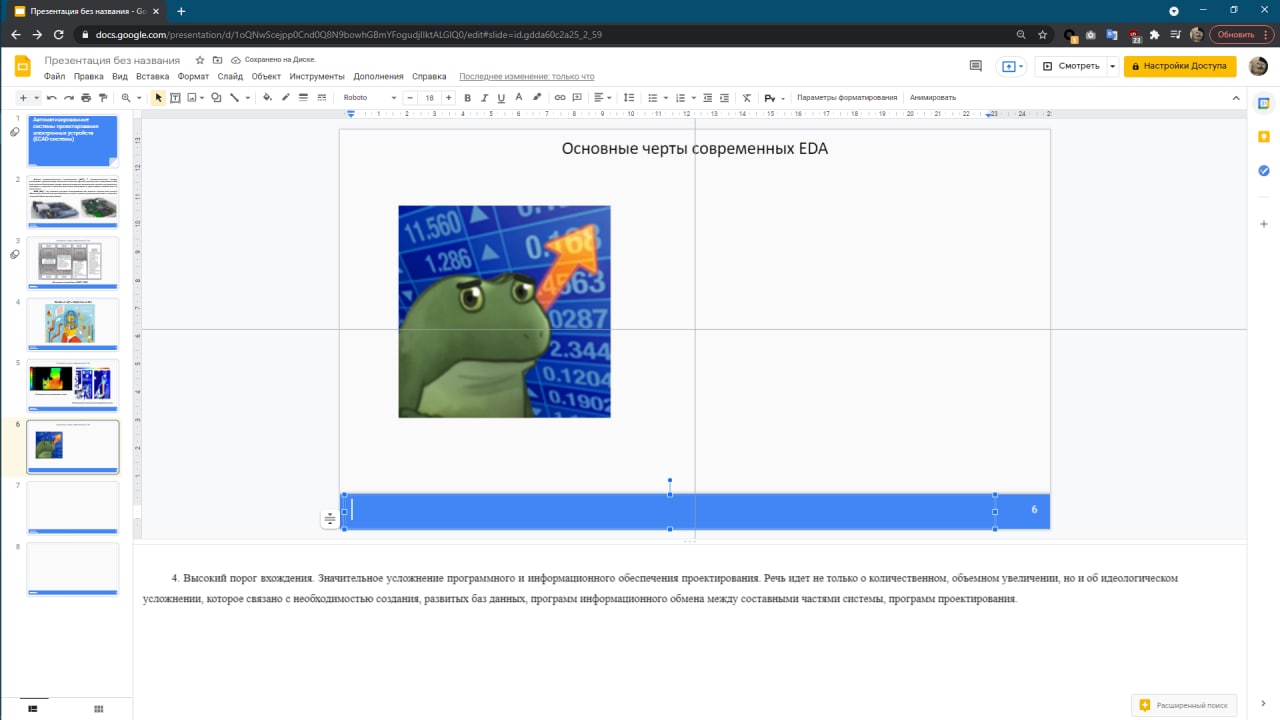Switch to grid view at bottom left
The image size is (1280, 720).
click(x=98, y=708)
